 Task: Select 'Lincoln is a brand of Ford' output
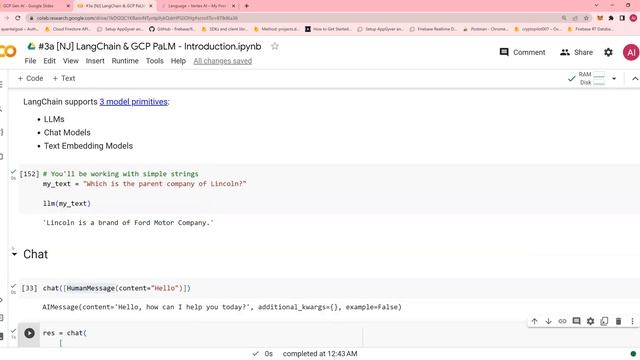click(128, 222)
